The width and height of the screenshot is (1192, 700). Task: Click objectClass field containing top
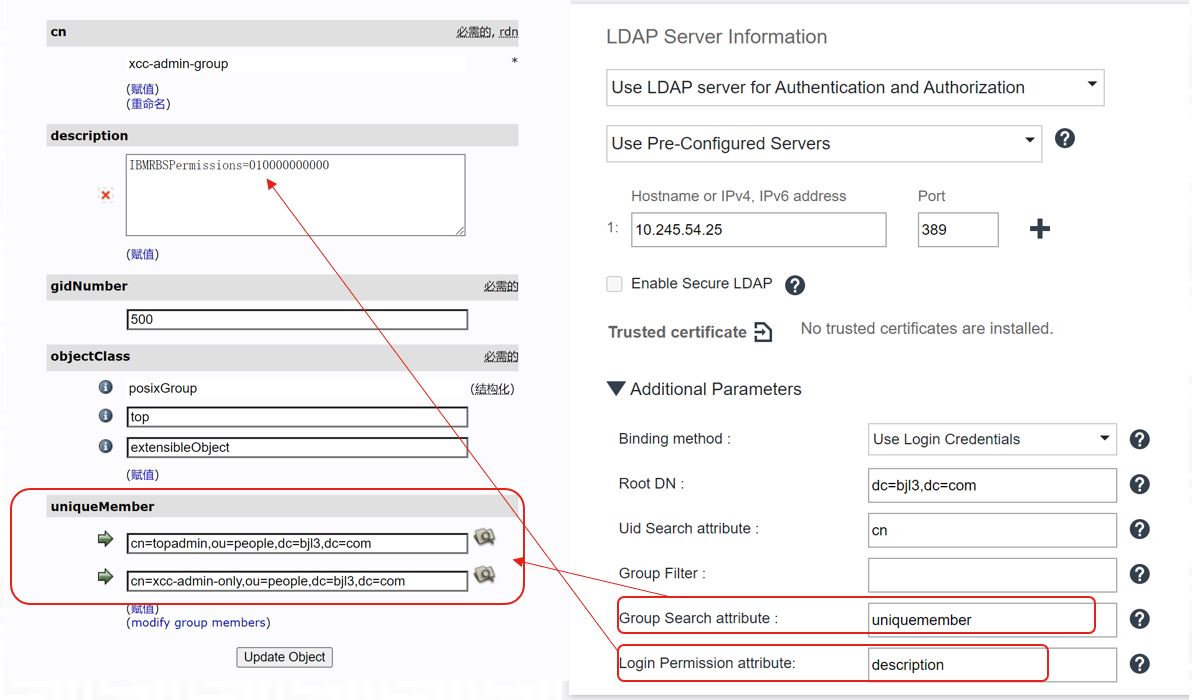coord(297,417)
